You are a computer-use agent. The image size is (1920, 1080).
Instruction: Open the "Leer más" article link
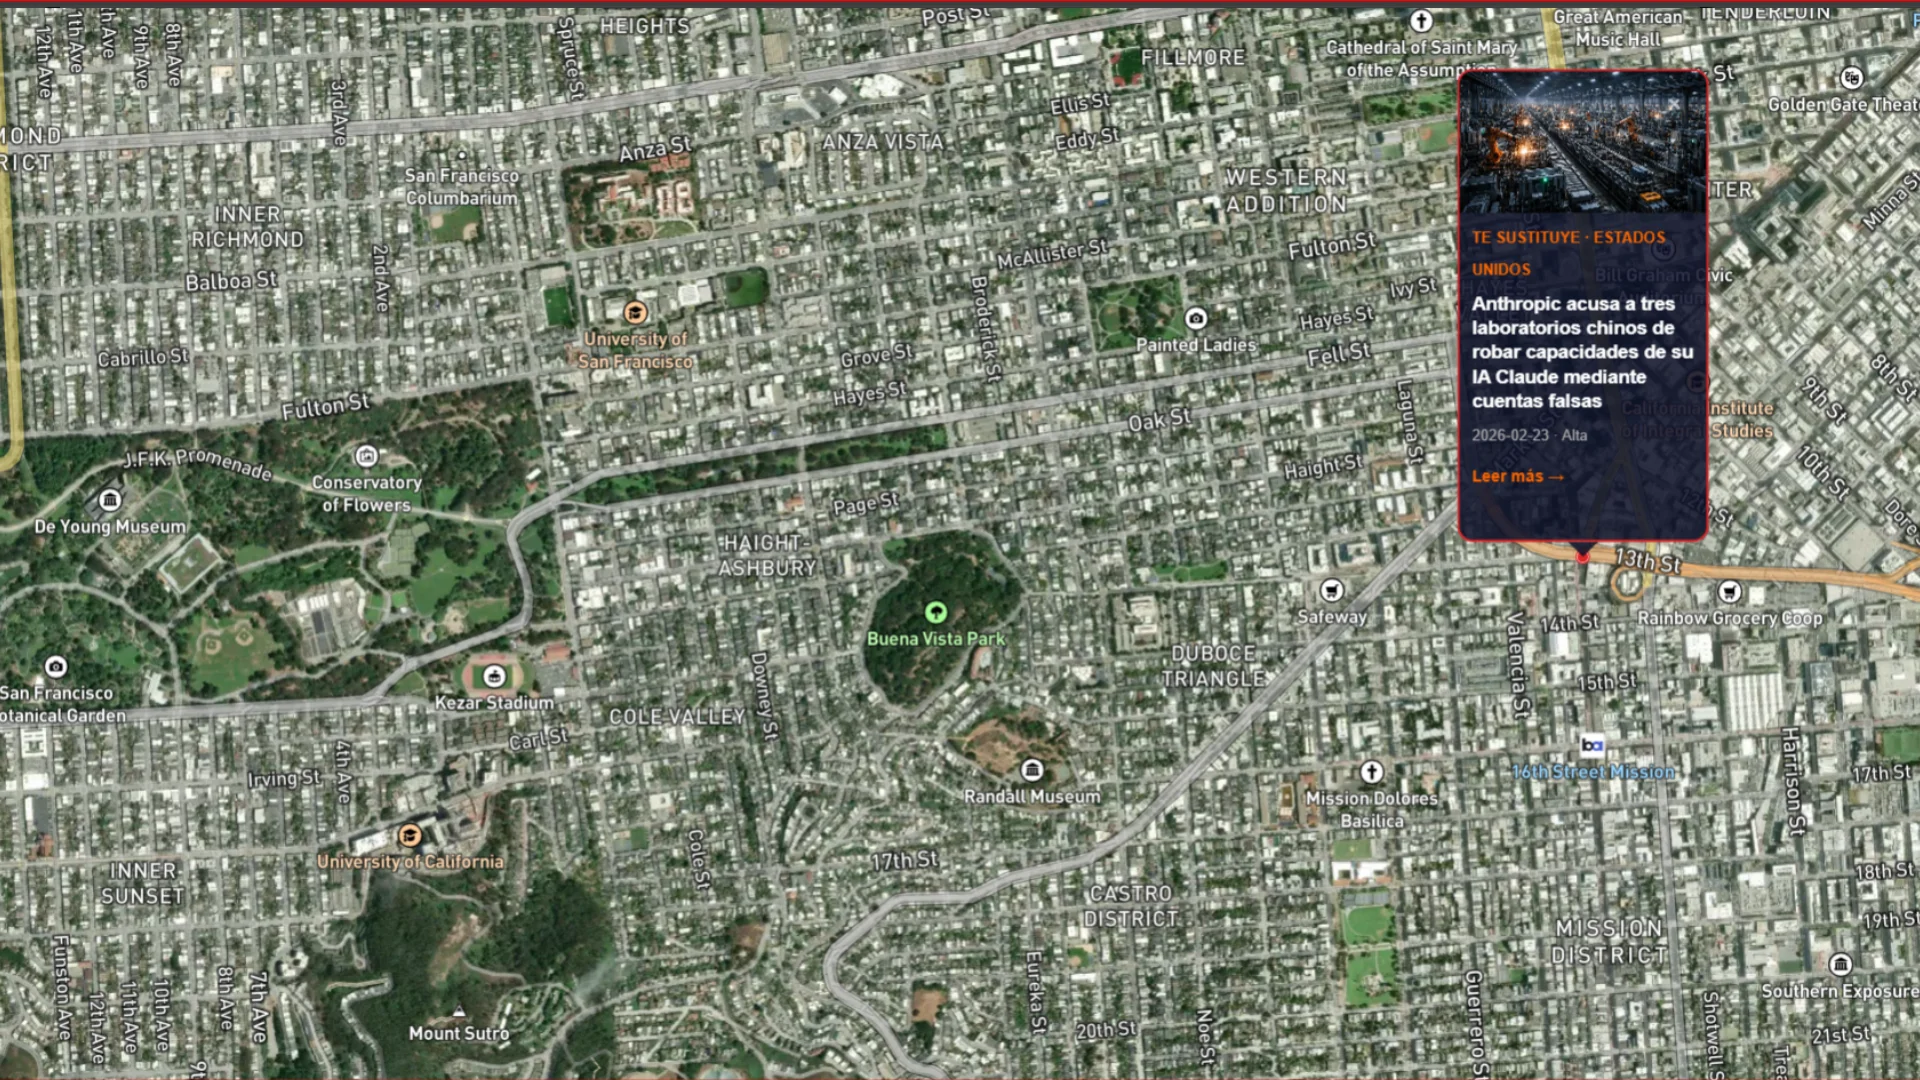(1516, 477)
